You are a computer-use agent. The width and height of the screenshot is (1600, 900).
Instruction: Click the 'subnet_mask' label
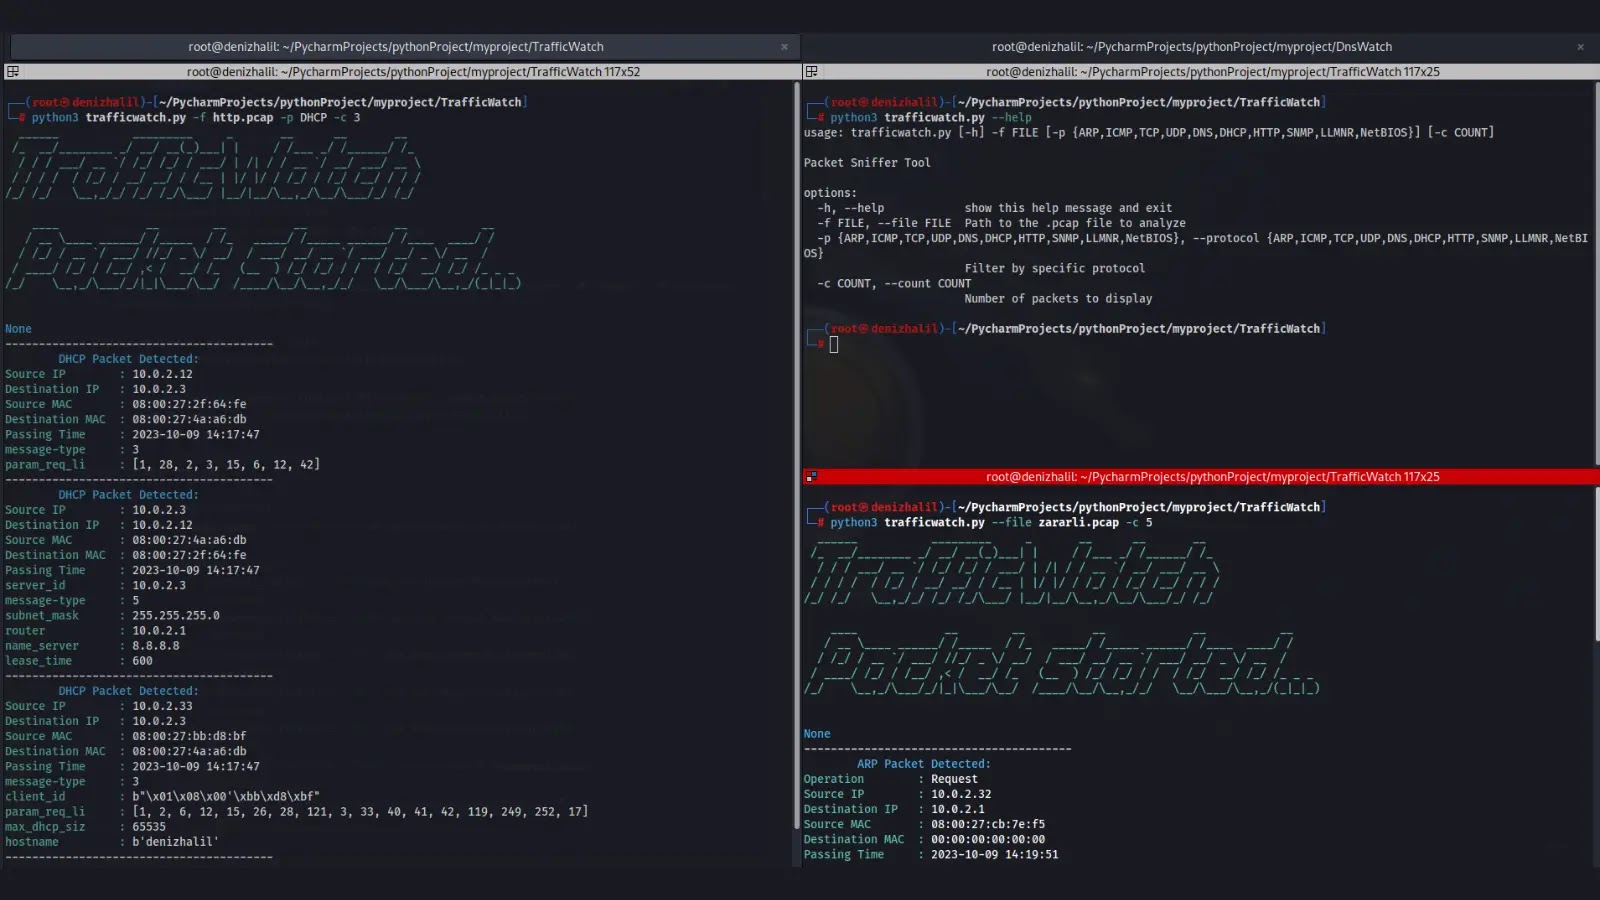(x=42, y=615)
